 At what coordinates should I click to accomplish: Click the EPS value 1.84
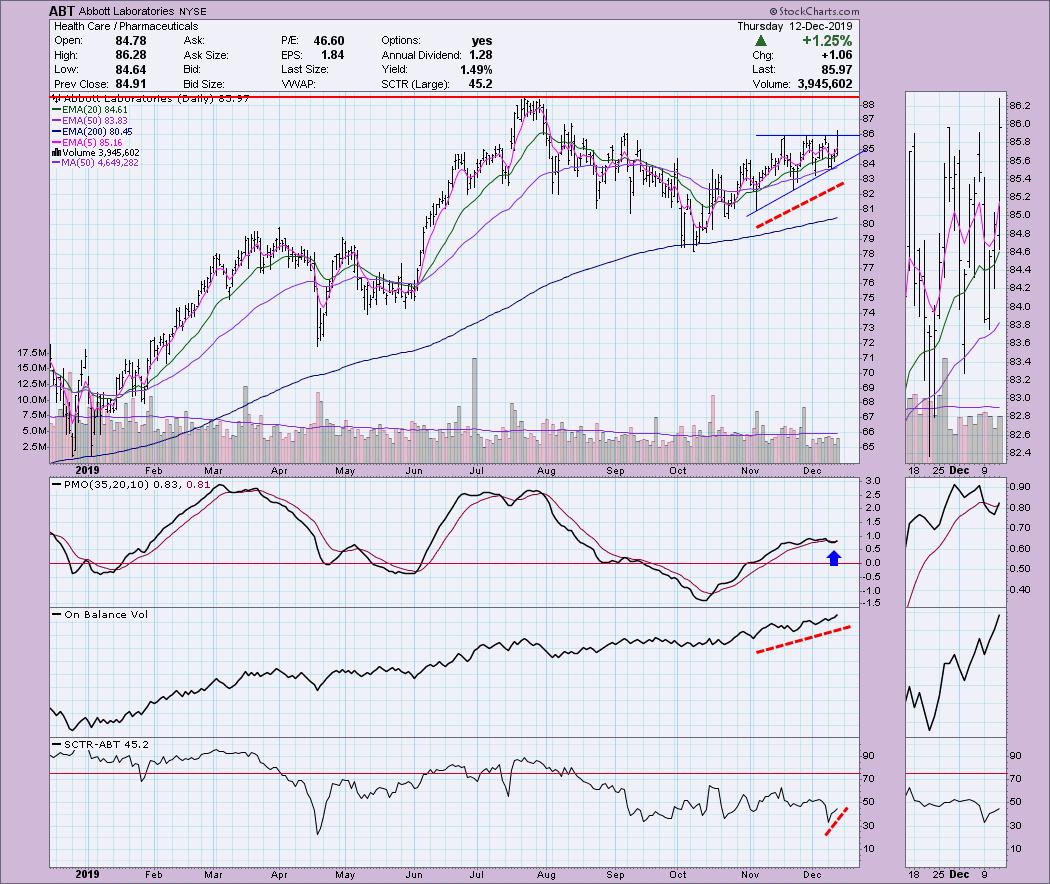pos(333,55)
